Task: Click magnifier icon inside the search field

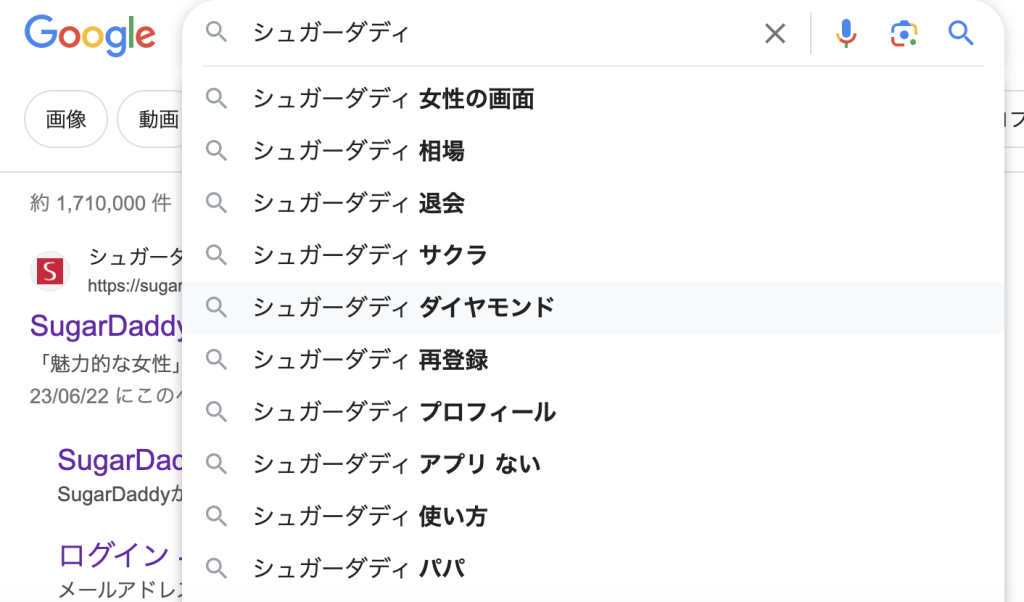Action: point(217,33)
